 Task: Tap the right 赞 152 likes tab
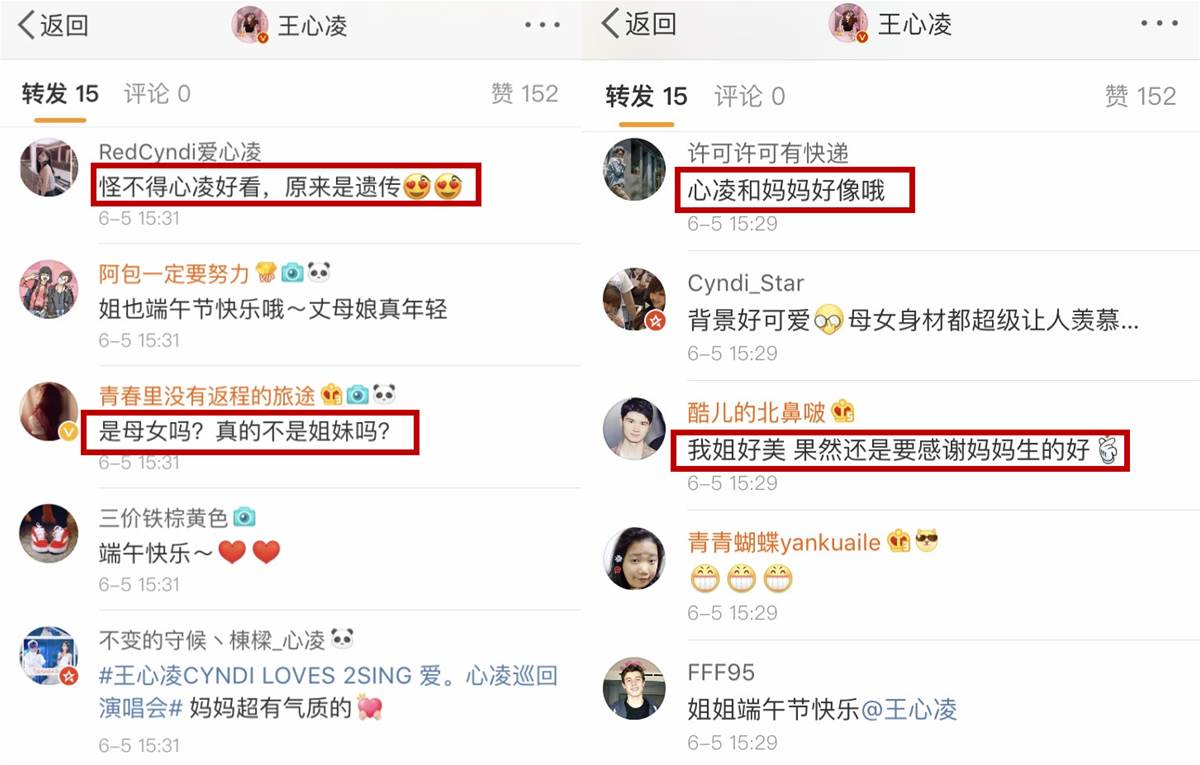[x=1141, y=96]
